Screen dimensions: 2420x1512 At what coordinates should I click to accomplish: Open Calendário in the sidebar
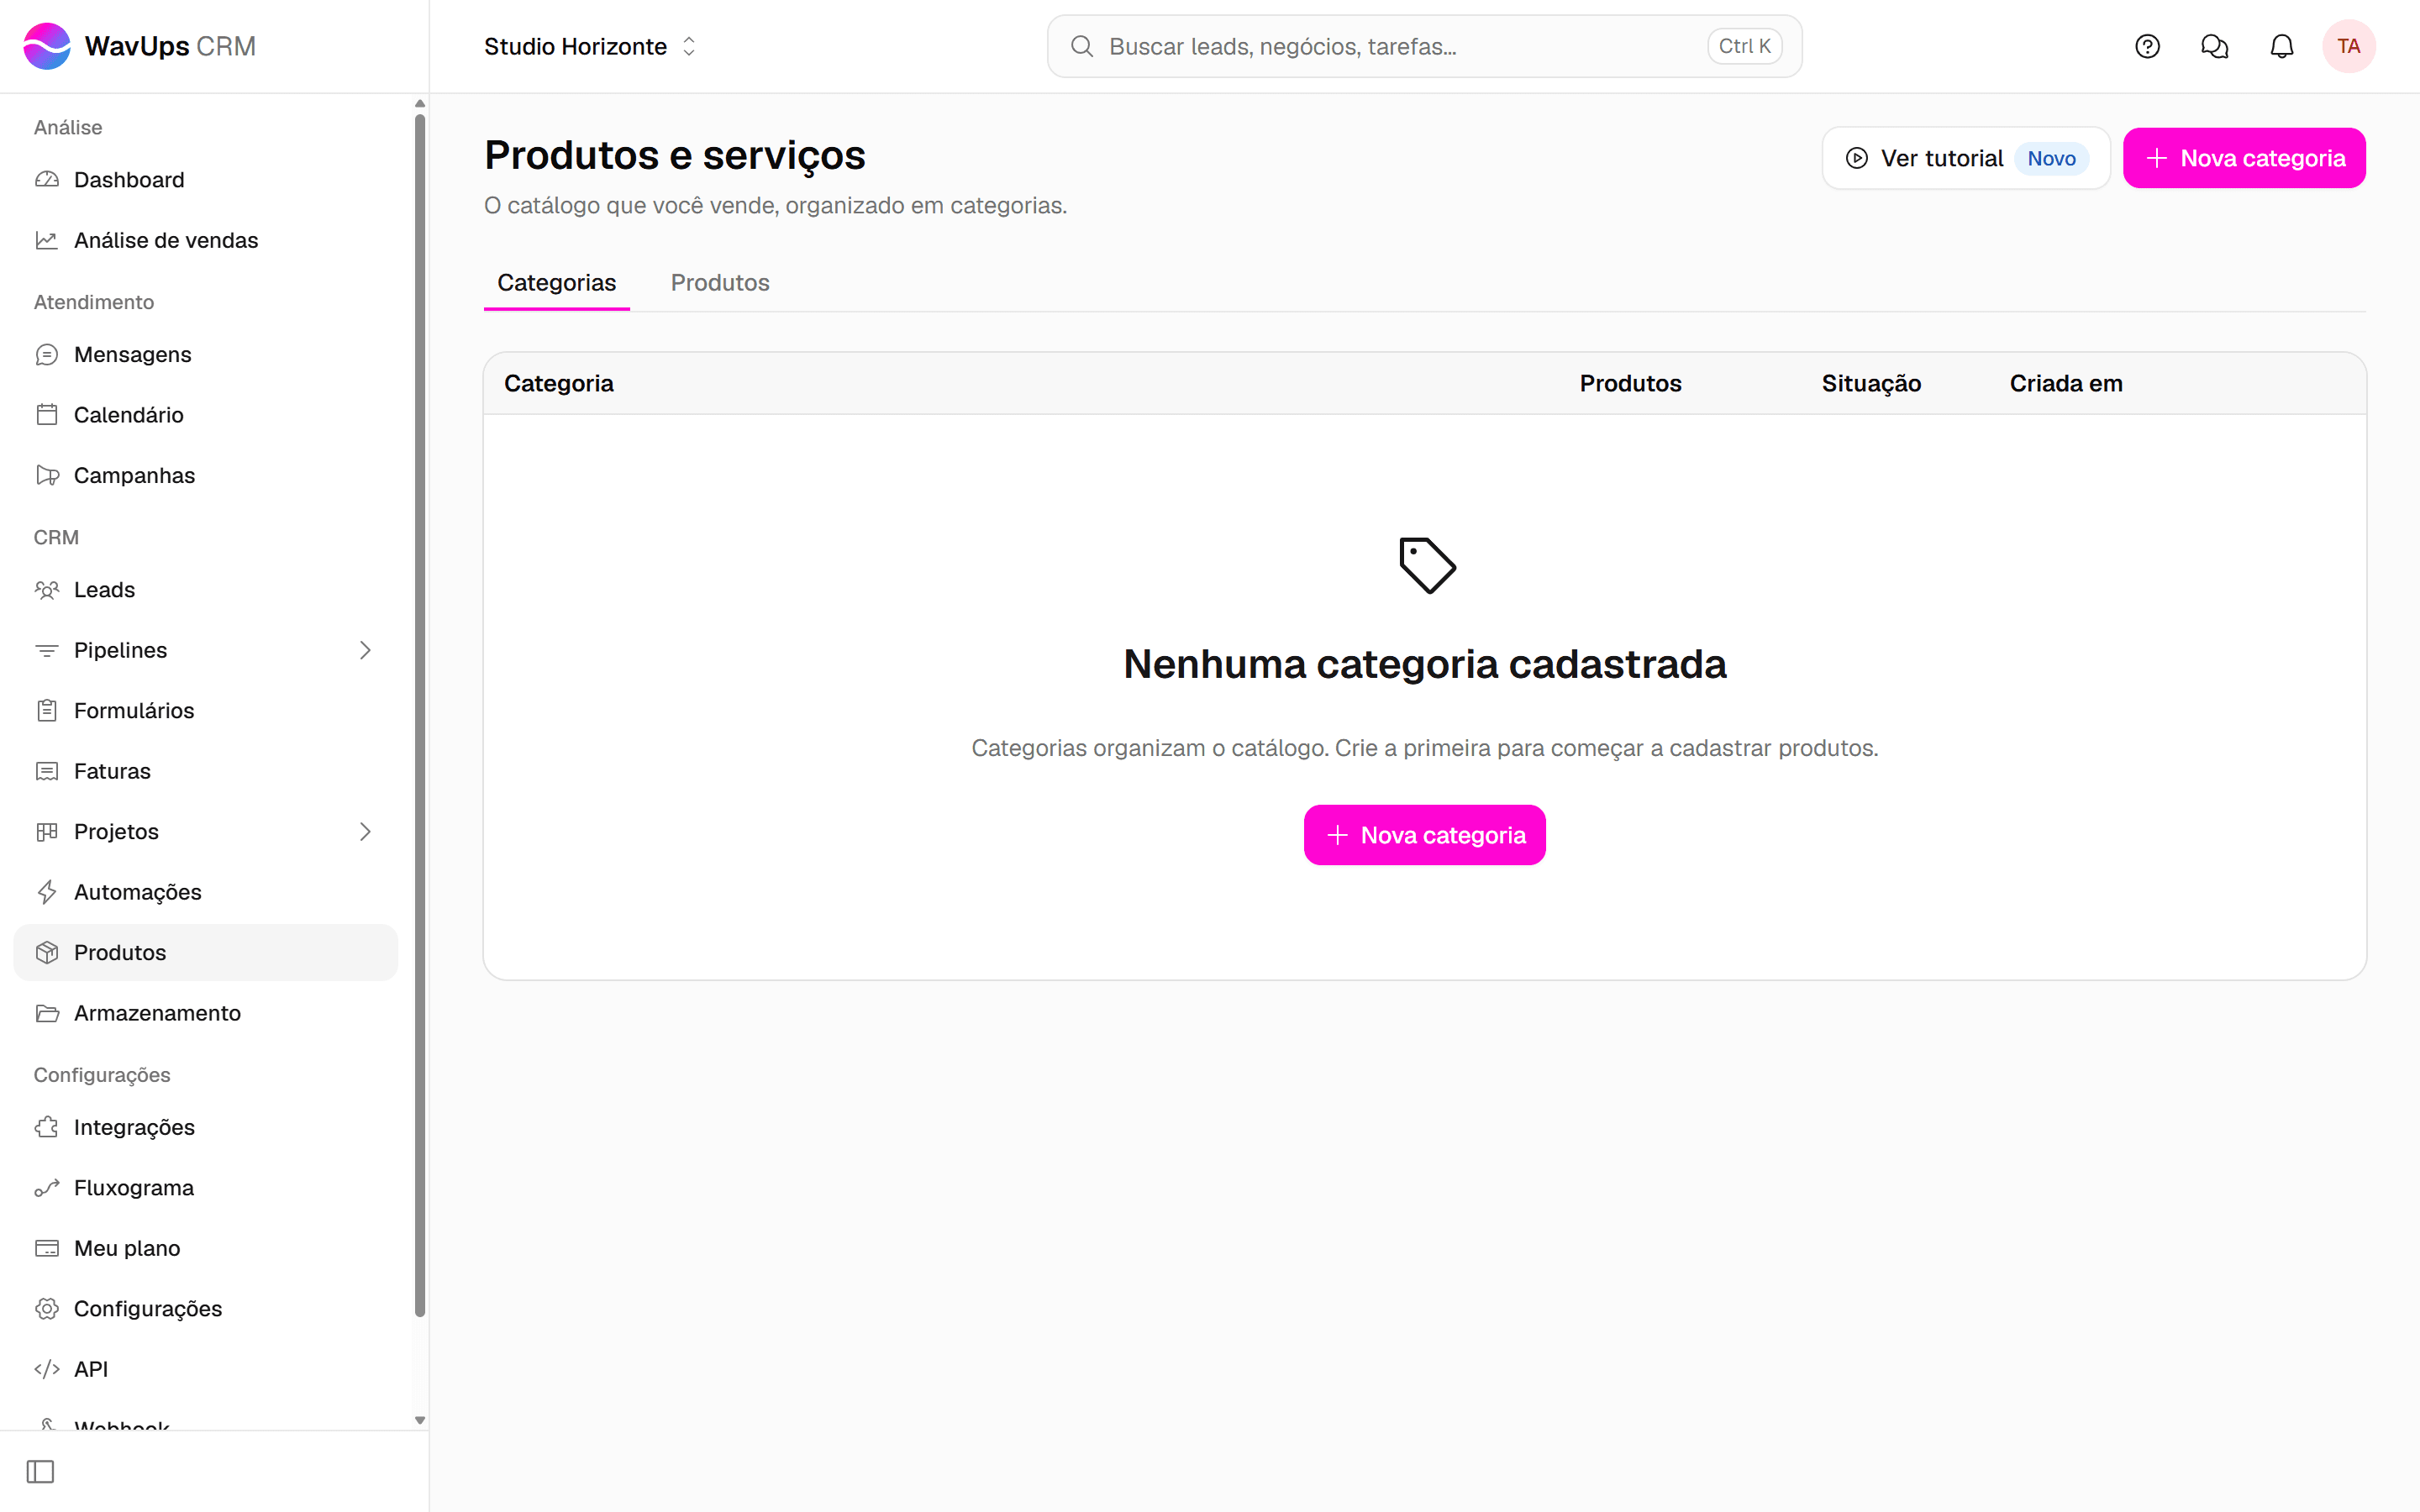point(205,415)
